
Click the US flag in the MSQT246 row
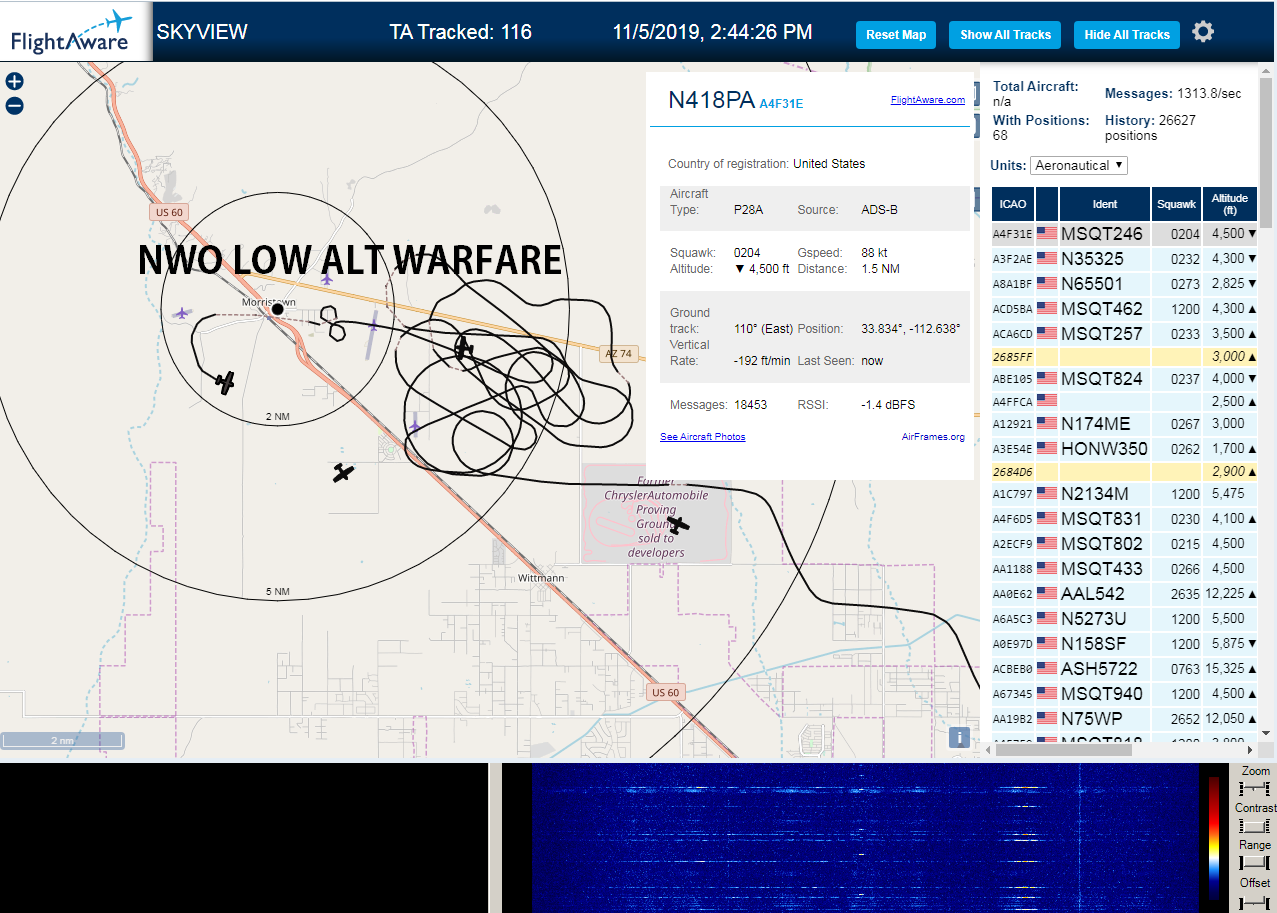click(1047, 234)
